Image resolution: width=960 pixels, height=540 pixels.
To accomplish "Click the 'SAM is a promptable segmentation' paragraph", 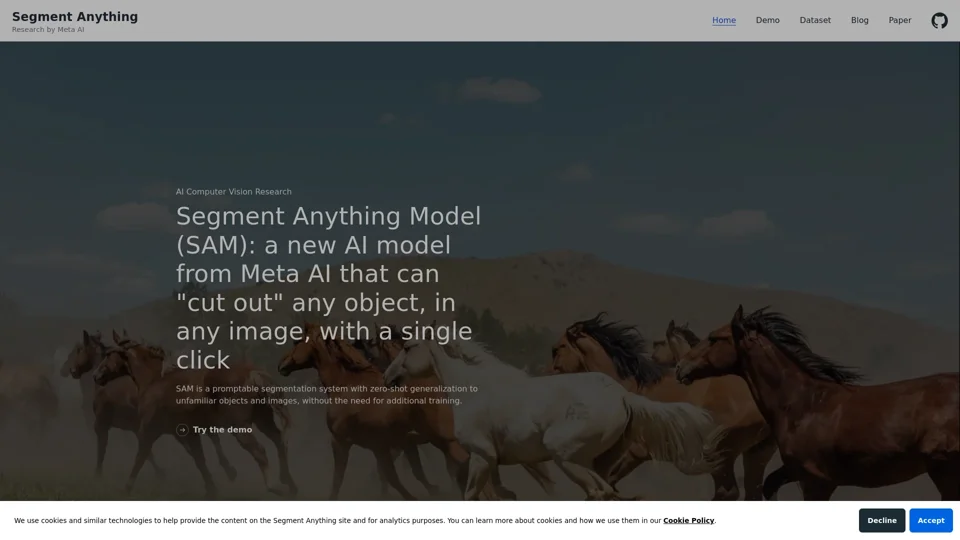I will 326,394.
